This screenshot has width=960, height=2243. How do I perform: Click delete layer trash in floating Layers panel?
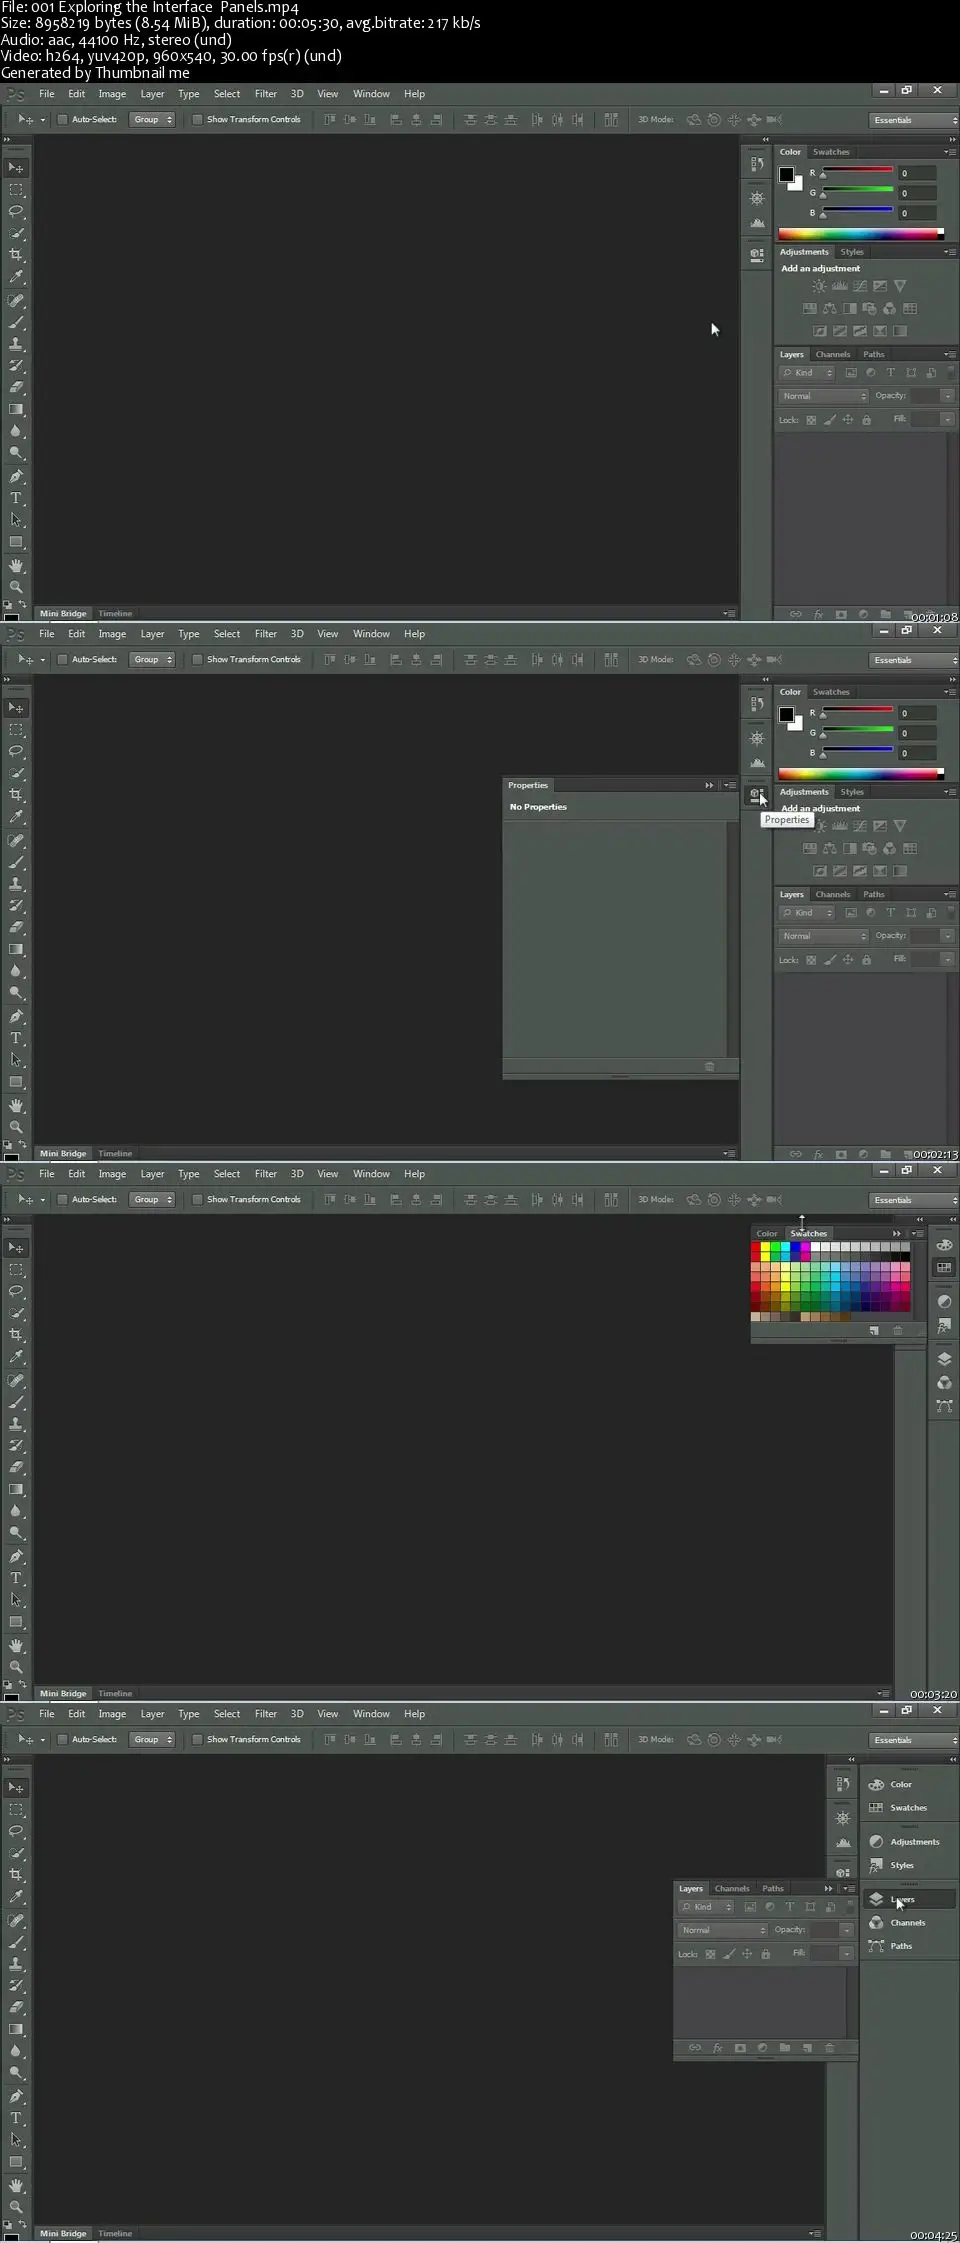tap(829, 2047)
